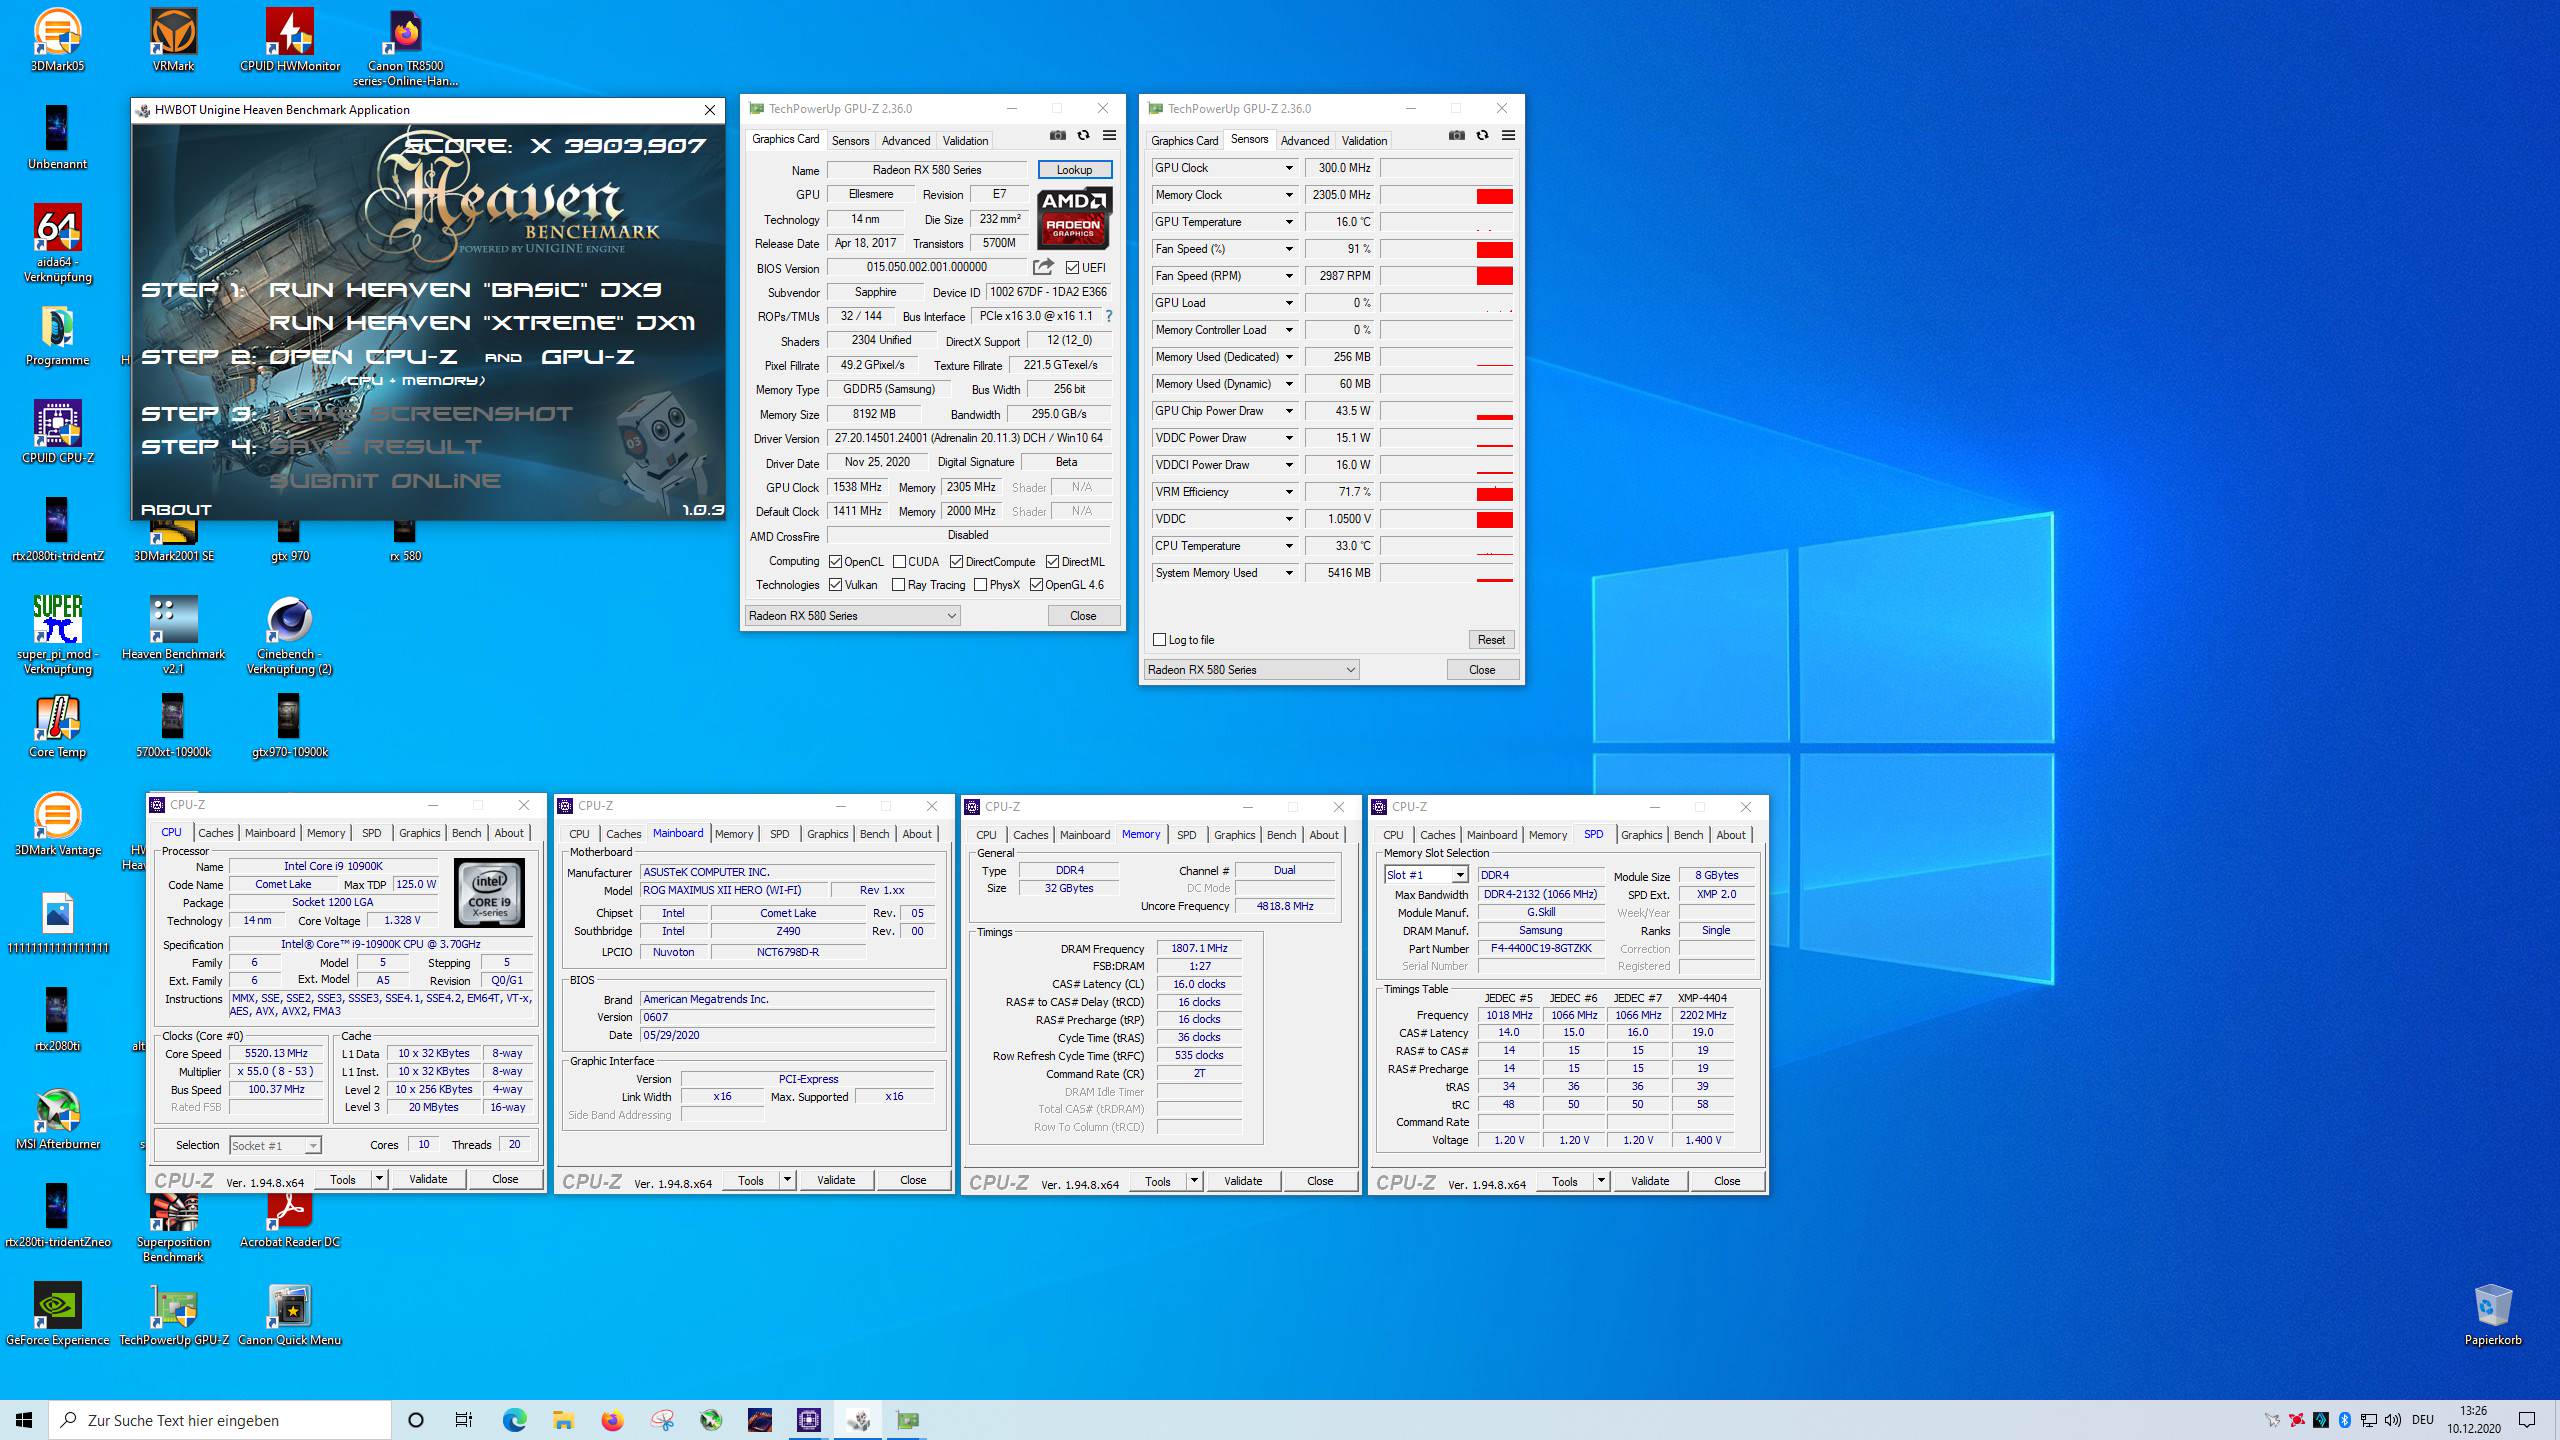Open the aida64 shortcut icon

(57, 244)
